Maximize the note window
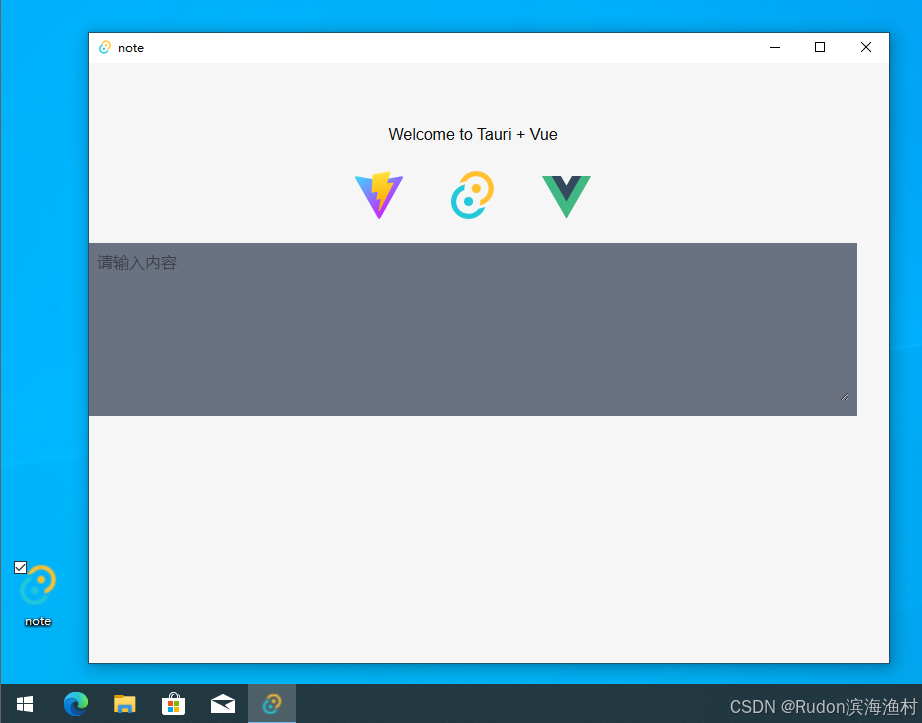 (x=820, y=48)
